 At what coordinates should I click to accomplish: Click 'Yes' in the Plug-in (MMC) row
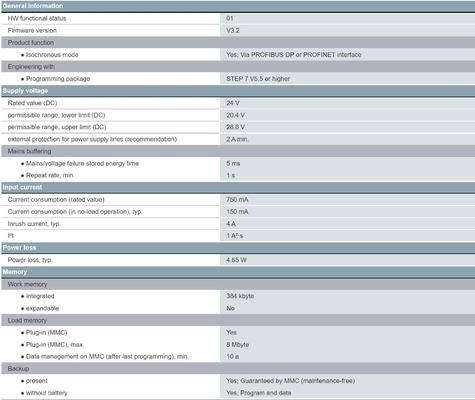[231, 332]
